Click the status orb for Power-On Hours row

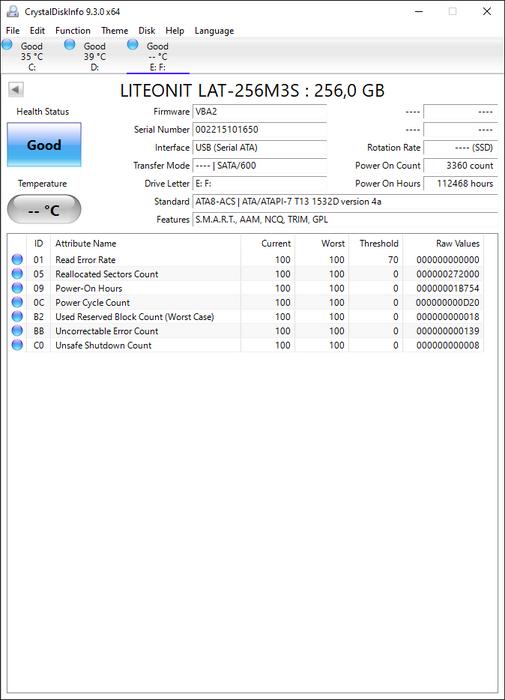point(17,288)
